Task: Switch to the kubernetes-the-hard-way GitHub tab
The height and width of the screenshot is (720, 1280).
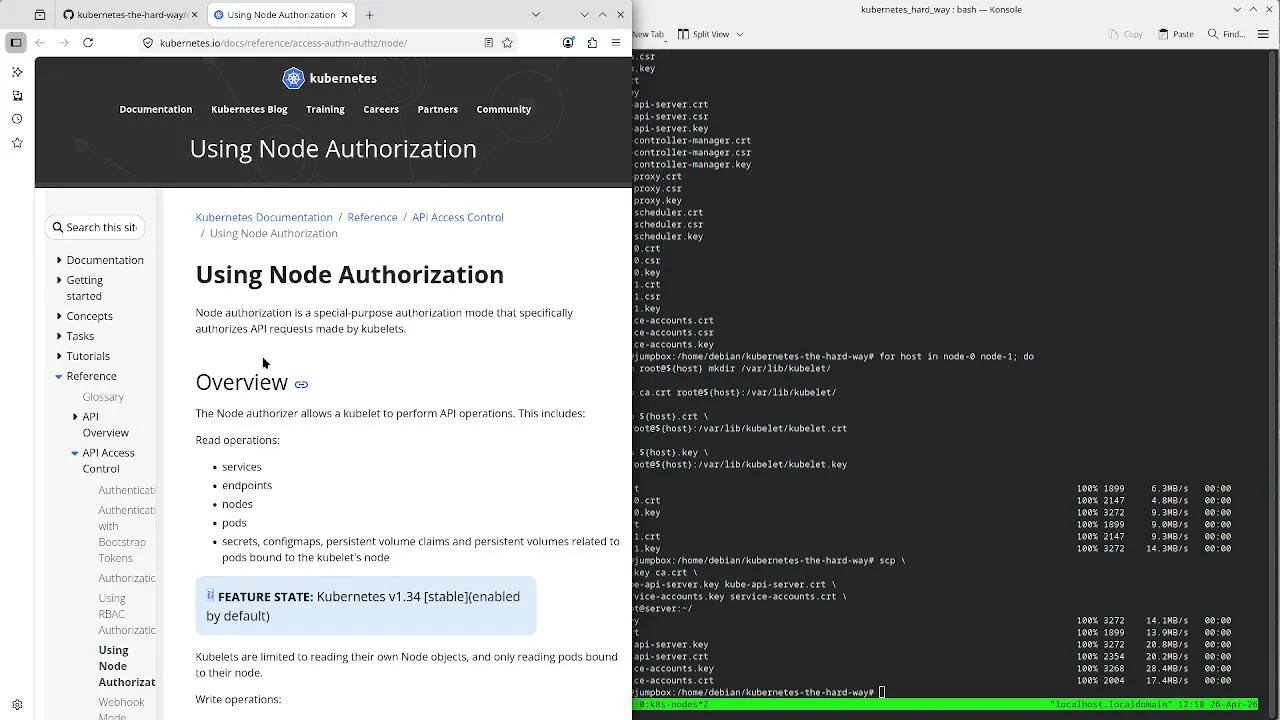Action: 128,15
